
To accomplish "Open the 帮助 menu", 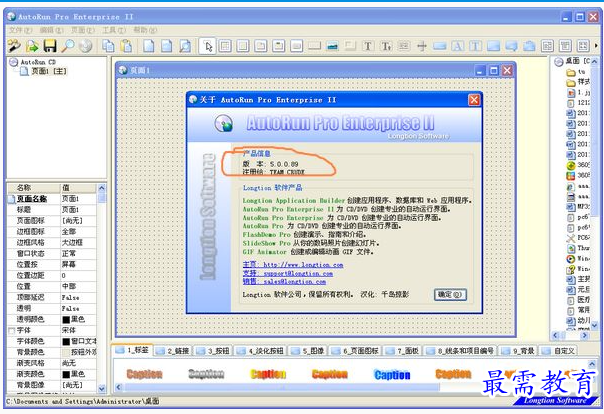I will (145, 30).
